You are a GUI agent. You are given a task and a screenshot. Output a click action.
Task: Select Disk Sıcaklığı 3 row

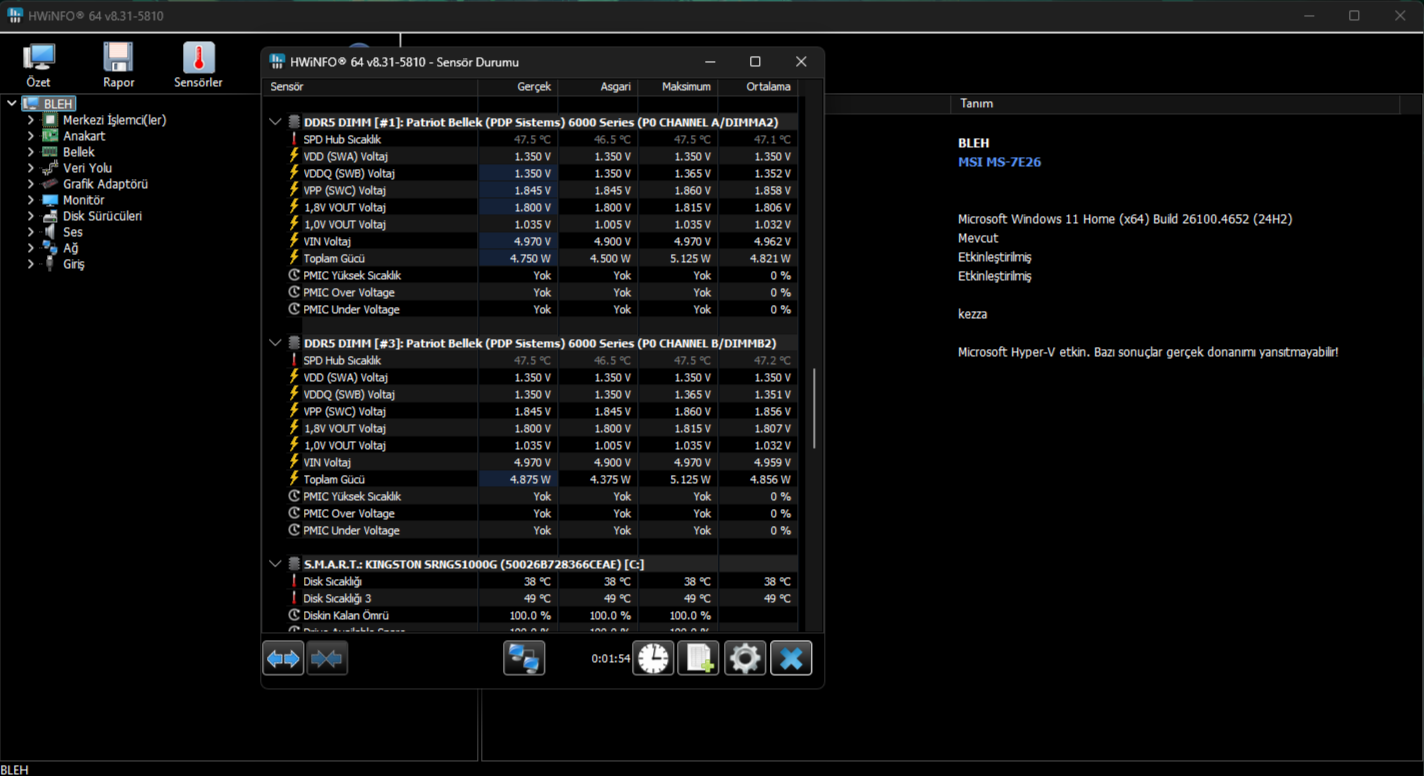[530, 599]
